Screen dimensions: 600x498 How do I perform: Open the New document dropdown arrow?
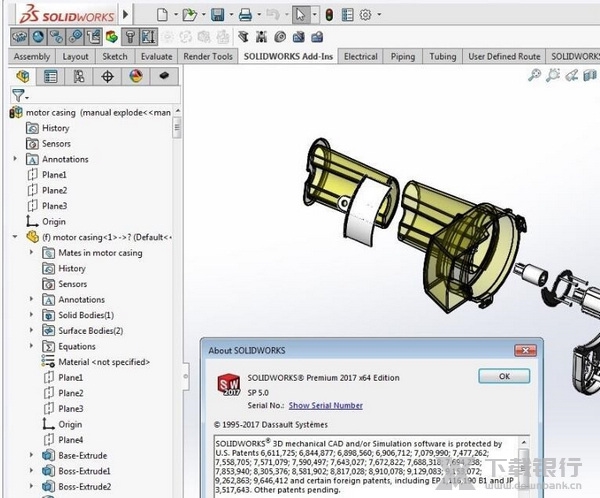pyautogui.click(x=176, y=15)
